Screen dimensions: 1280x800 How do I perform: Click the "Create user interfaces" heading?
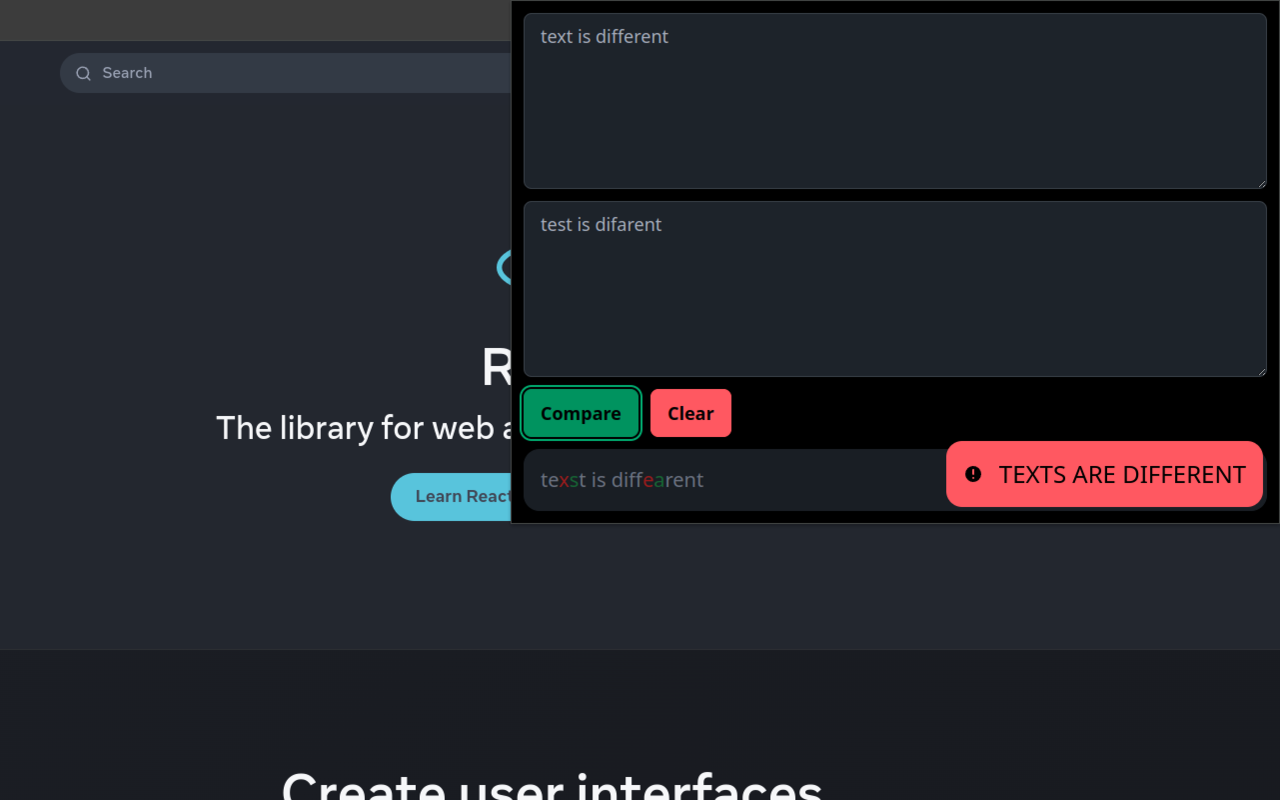point(551,785)
